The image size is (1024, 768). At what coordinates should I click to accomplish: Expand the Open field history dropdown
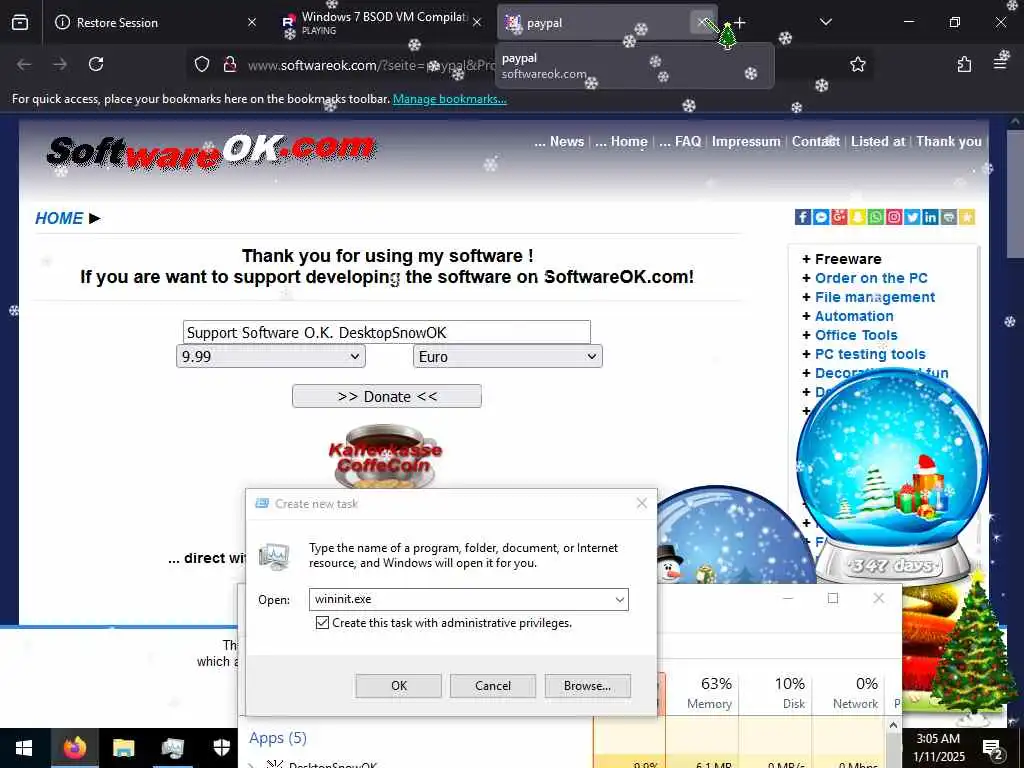click(x=619, y=600)
